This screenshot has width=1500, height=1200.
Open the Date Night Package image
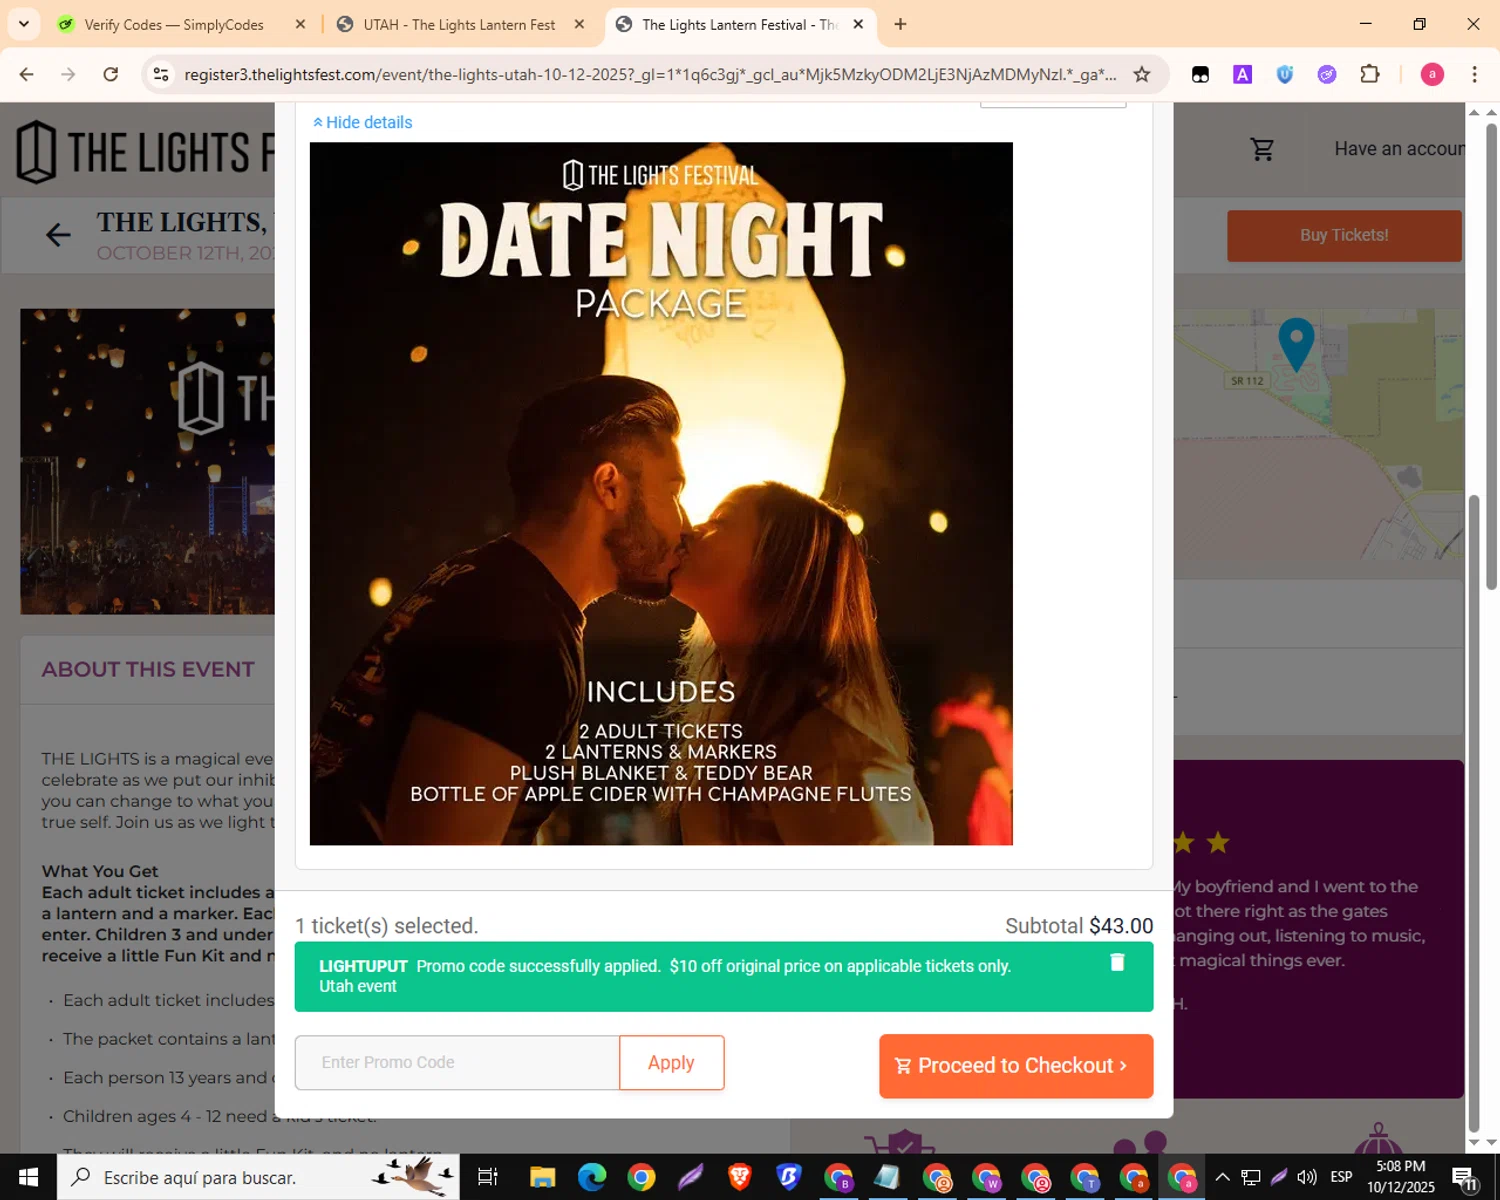click(x=661, y=494)
